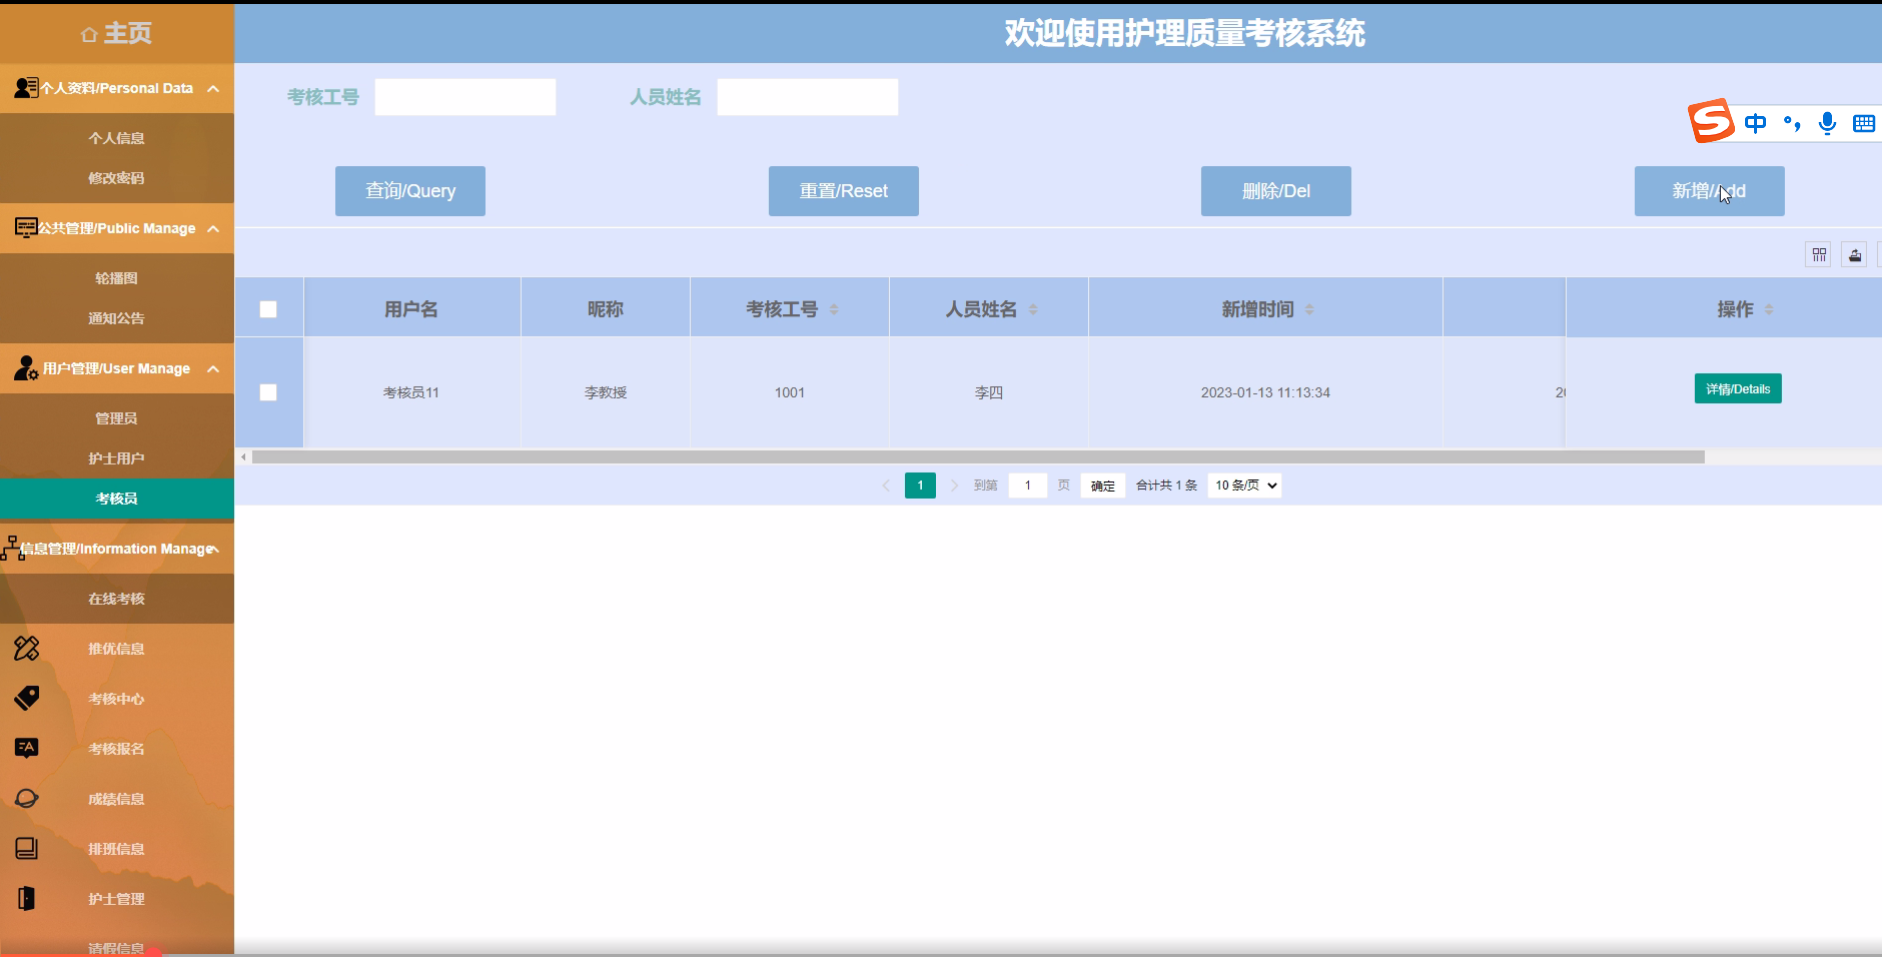1882x957 pixels.
Task: Click the 重置/Reset button
Action: [x=843, y=191]
